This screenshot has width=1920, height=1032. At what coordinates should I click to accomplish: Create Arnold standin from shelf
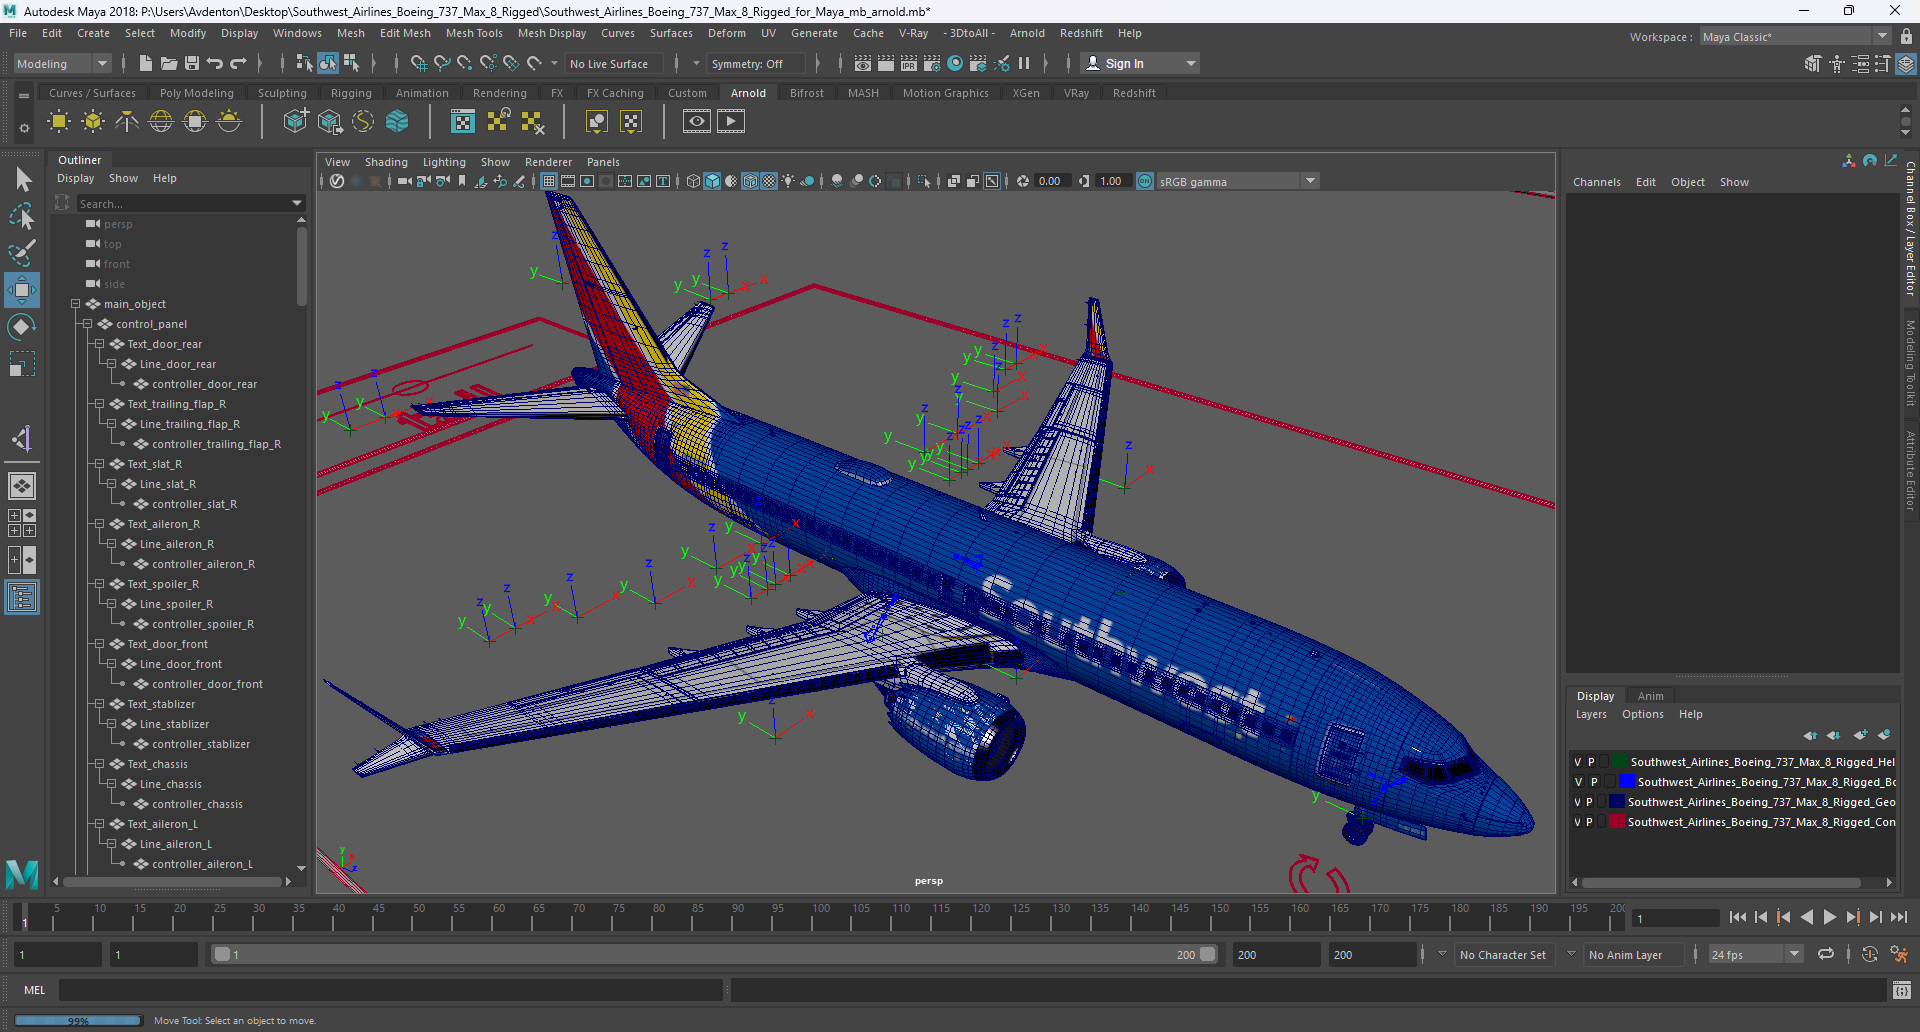click(x=295, y=122)
